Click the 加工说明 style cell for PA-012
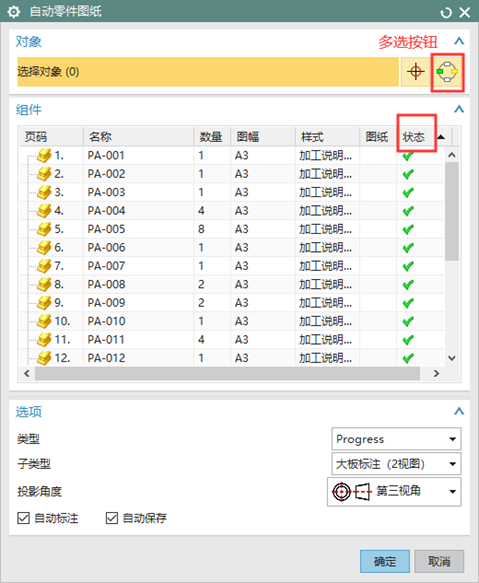 [327, 358]
